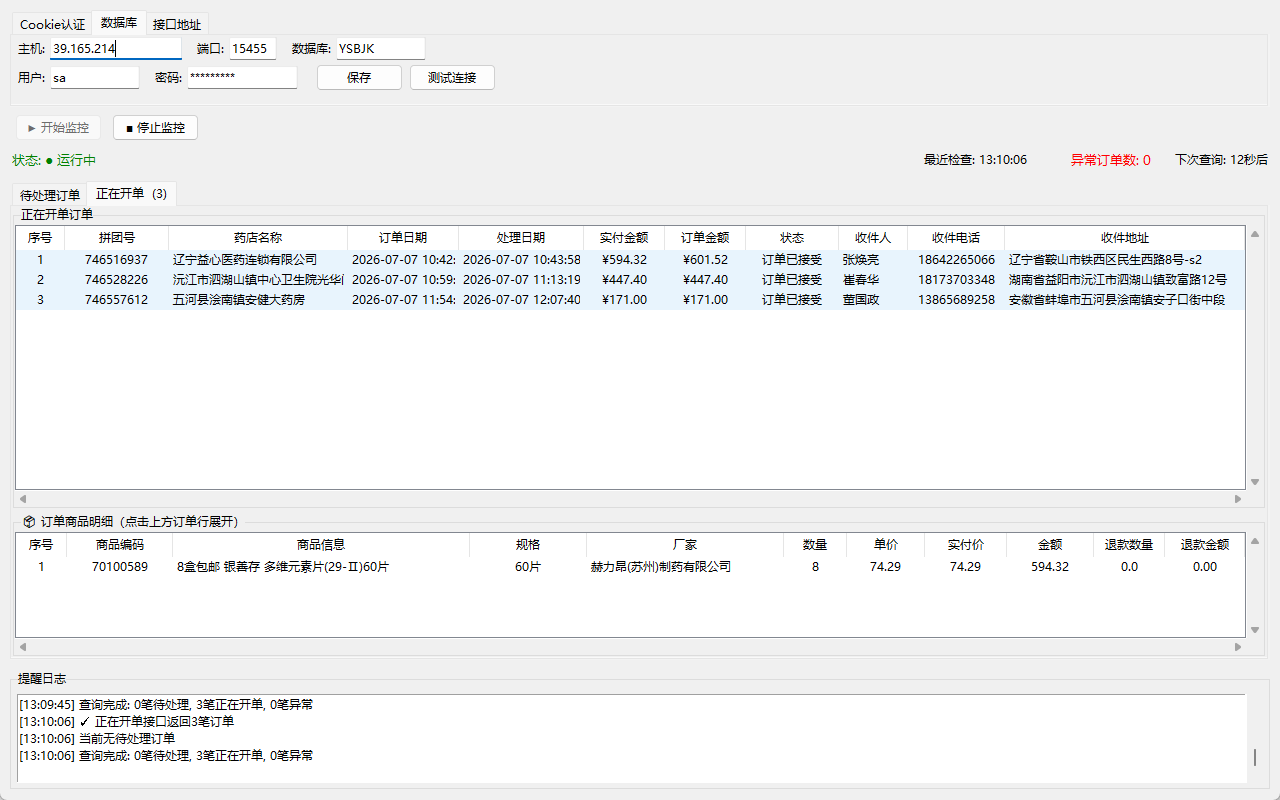Sort by the 订单日期 column header

pyautogui.click(x=403, y=238)
